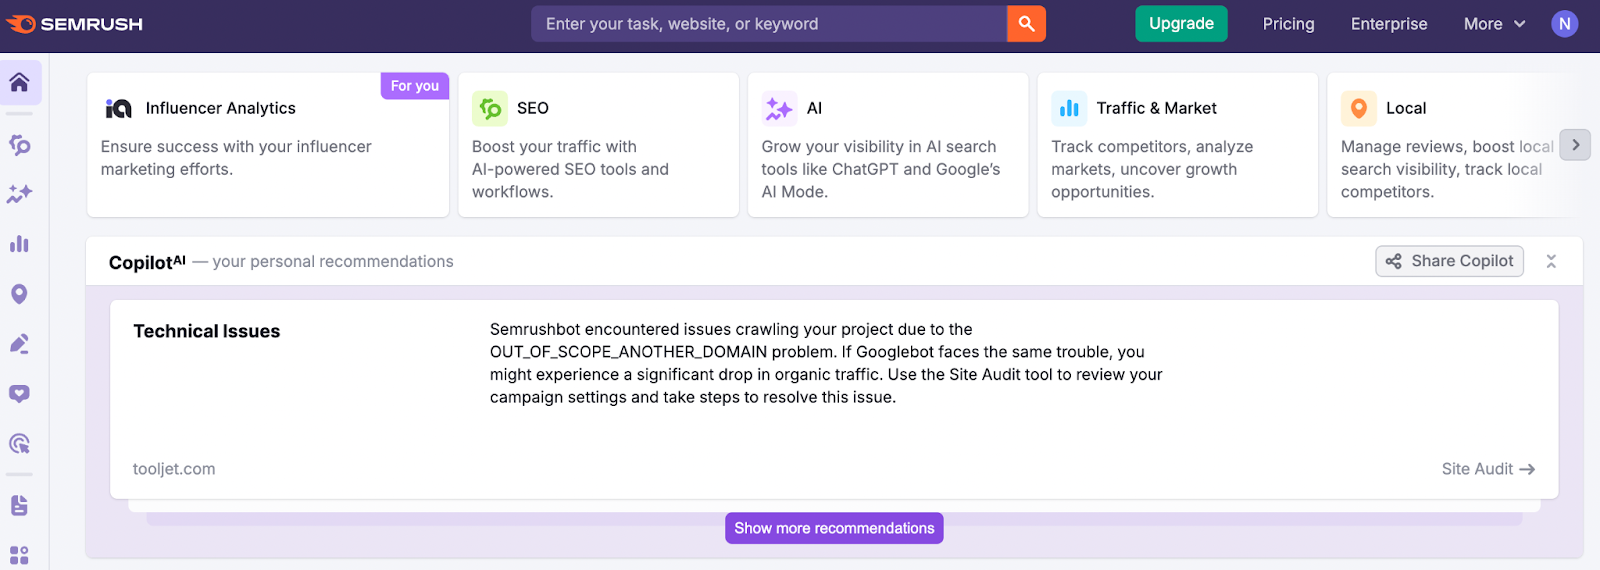This screenshot has height=570, width=1600.
Task: Open the Social heart sidebar icon
Action: pos(20,394)
